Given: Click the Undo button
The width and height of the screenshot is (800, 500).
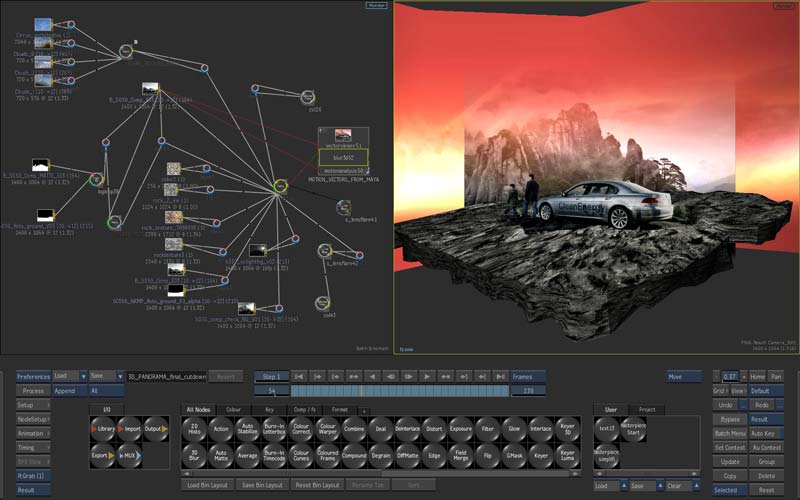Looking at the screenshot, I should coord(726,405).
